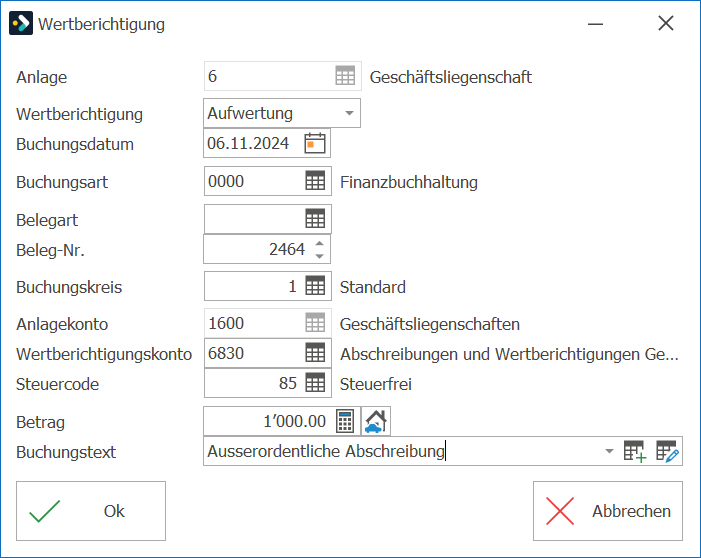Click the Finanzbuchhaltung description text
Screen dimensions: 701x558
pyautogui.click(x=409, y=182)
